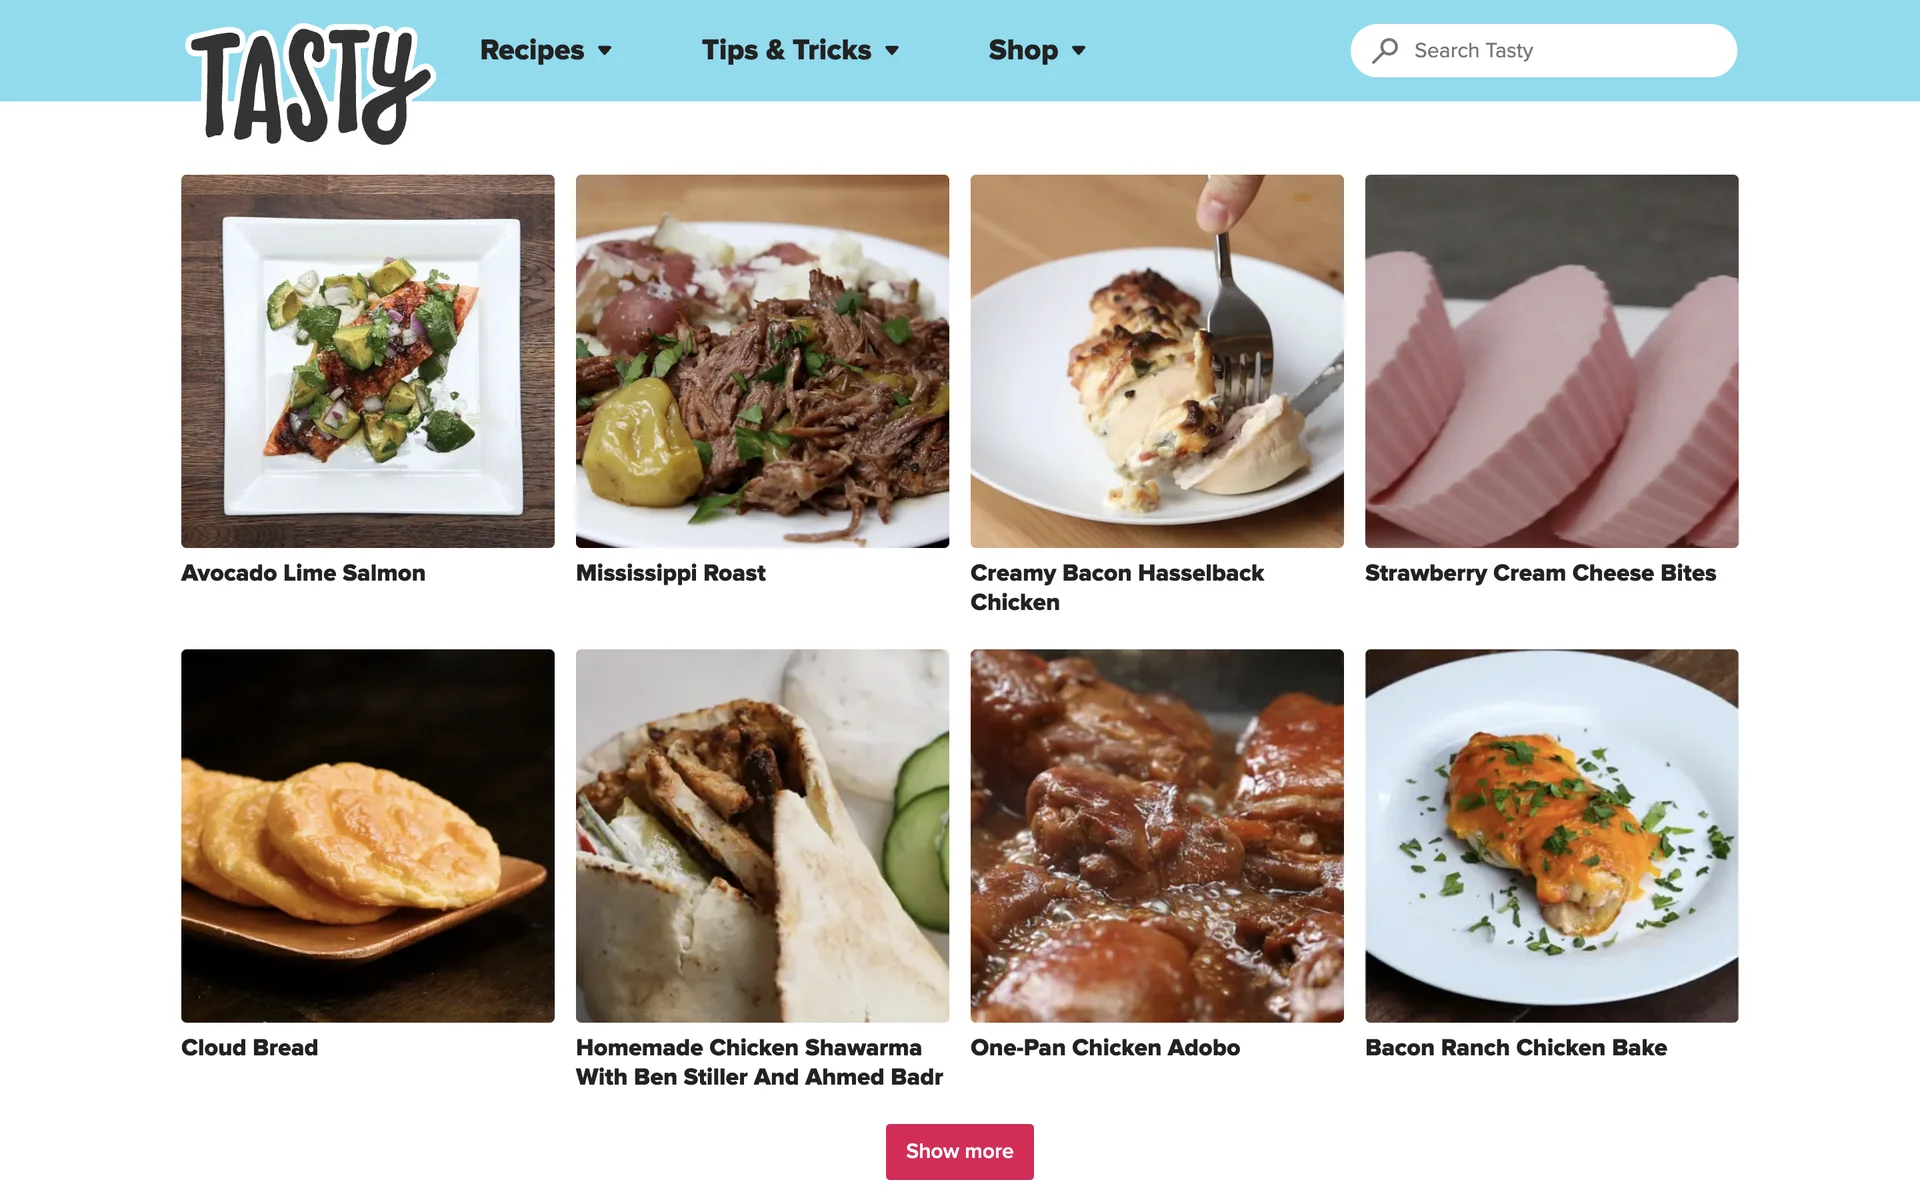Screen dimensions: 1920x1200
Task: Click the Homemade Chicken Shawarma title link
Action: (759, 1062)
